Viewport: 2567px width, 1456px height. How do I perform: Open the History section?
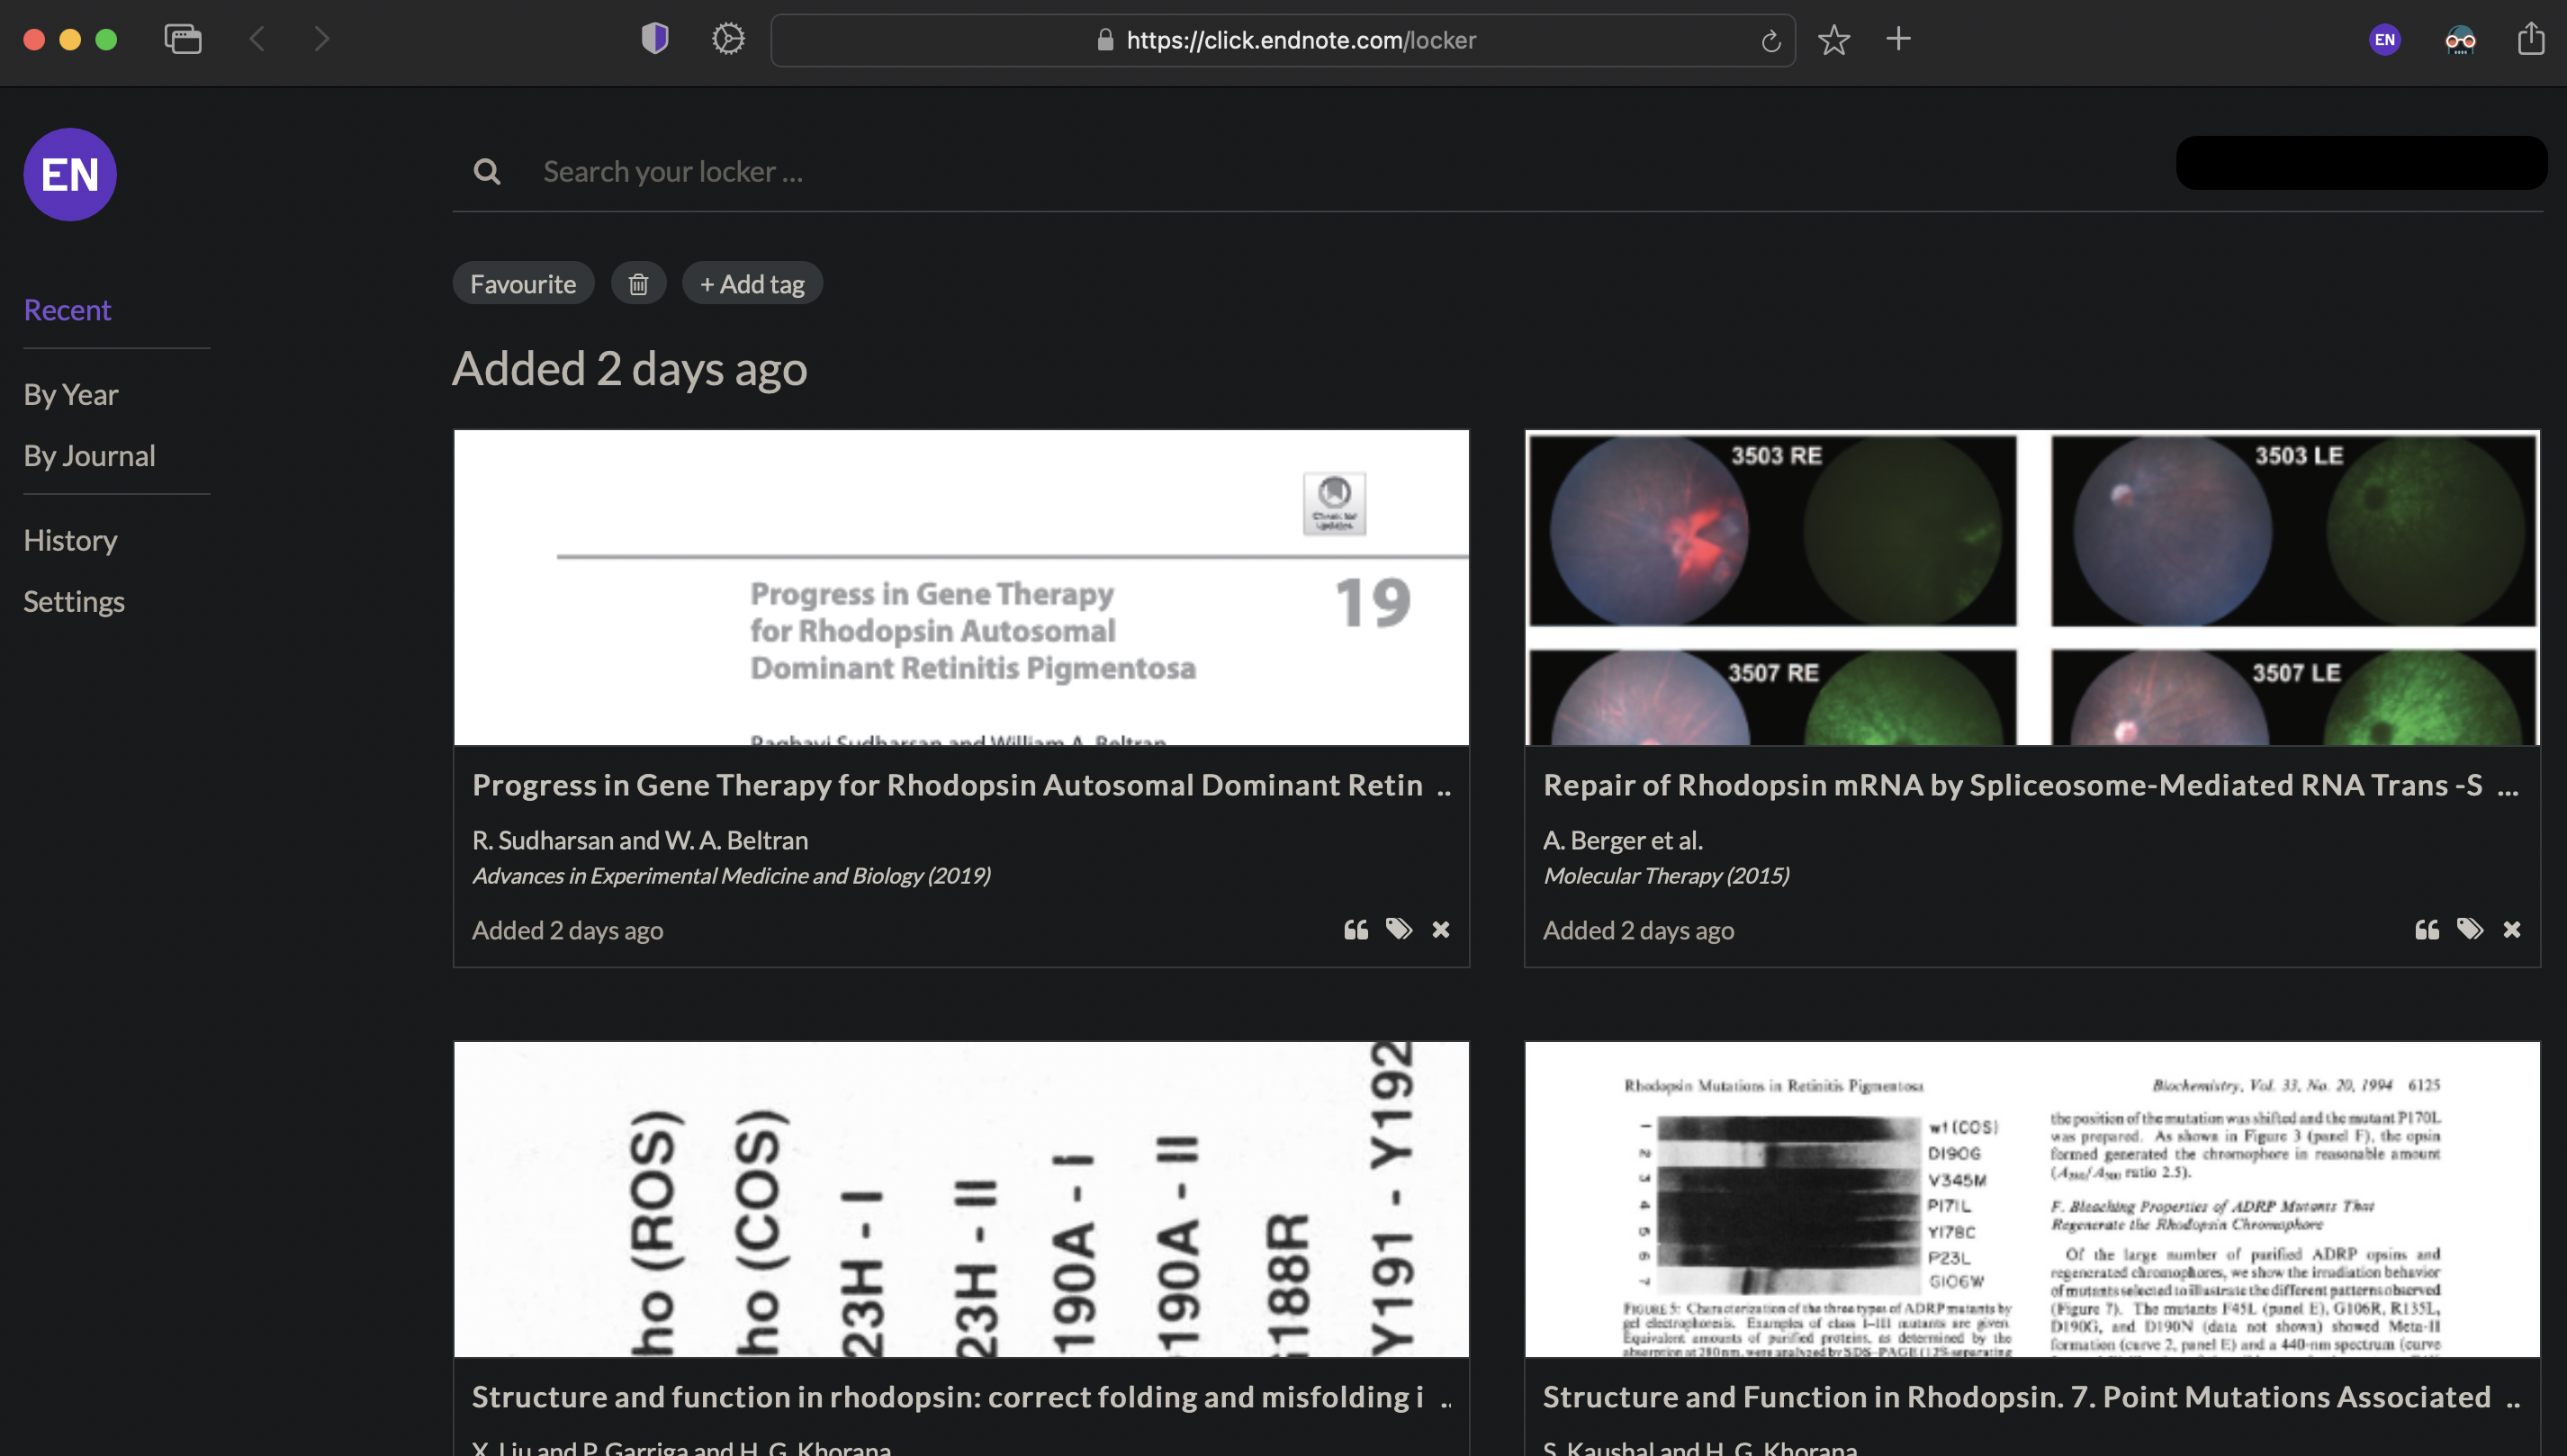pyautogui.click(x=70, y=541)
